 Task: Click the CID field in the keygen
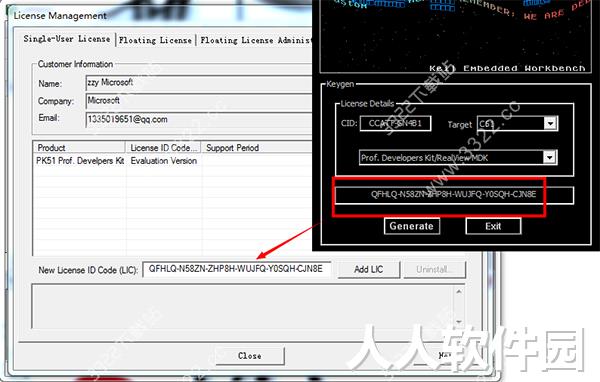tap(395, 123)
